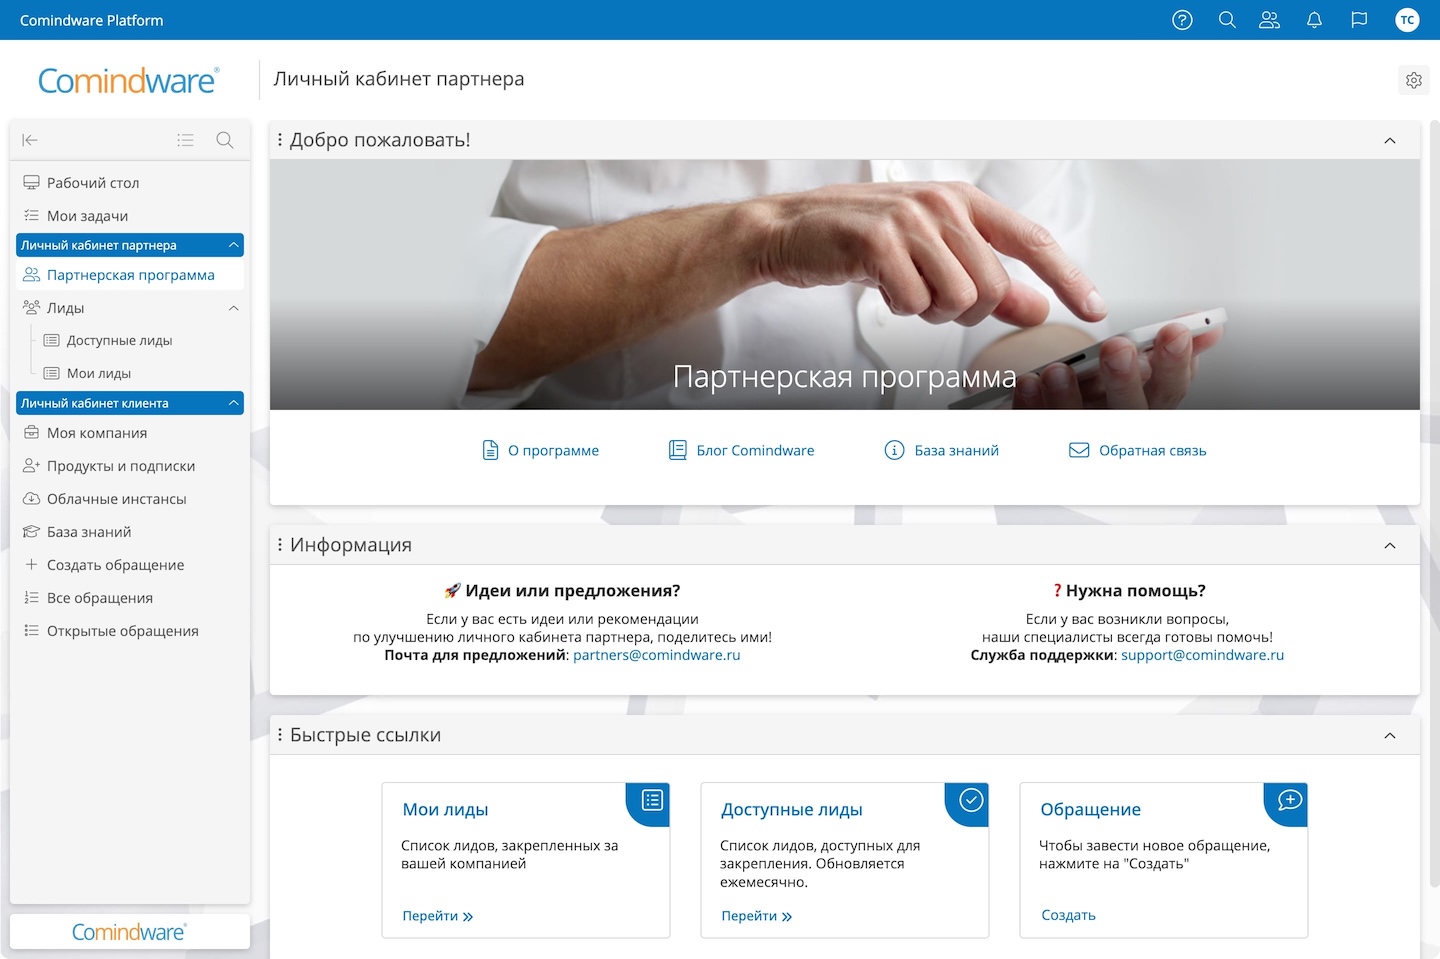
Task: Open the users group icon in the top bar
Action: pyautogui.click(x=1270, y=20)
